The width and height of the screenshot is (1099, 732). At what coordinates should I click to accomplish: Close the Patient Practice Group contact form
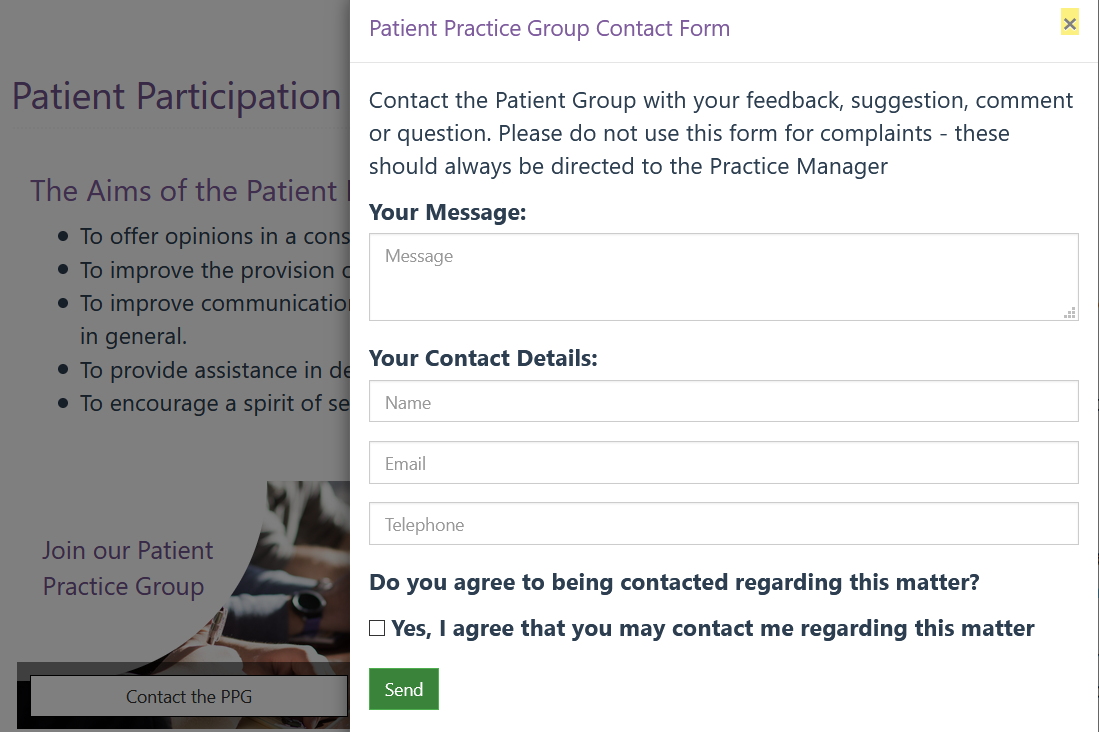tap(1070, 24)
